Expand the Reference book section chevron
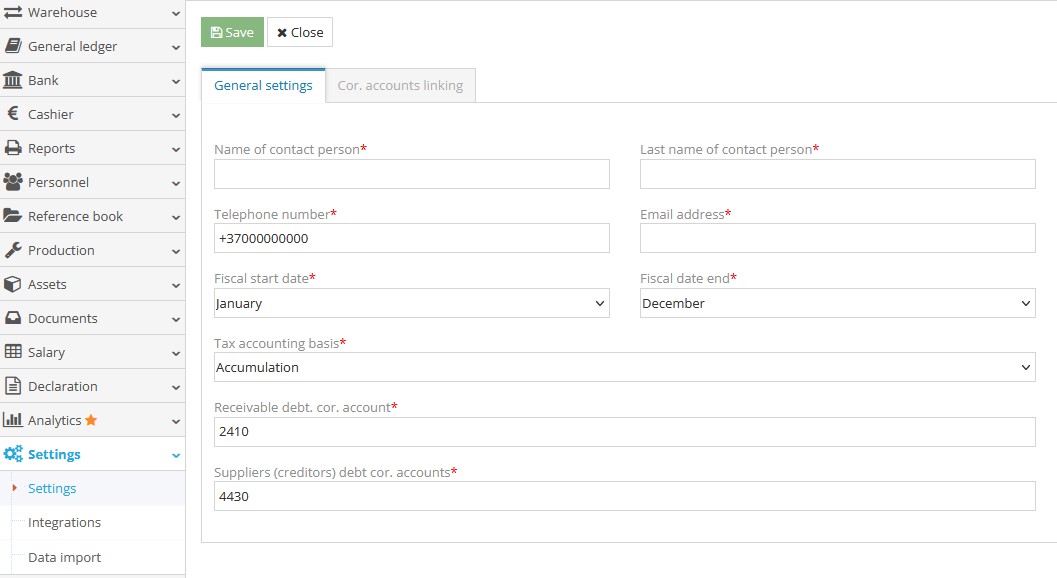 [177, 216]
